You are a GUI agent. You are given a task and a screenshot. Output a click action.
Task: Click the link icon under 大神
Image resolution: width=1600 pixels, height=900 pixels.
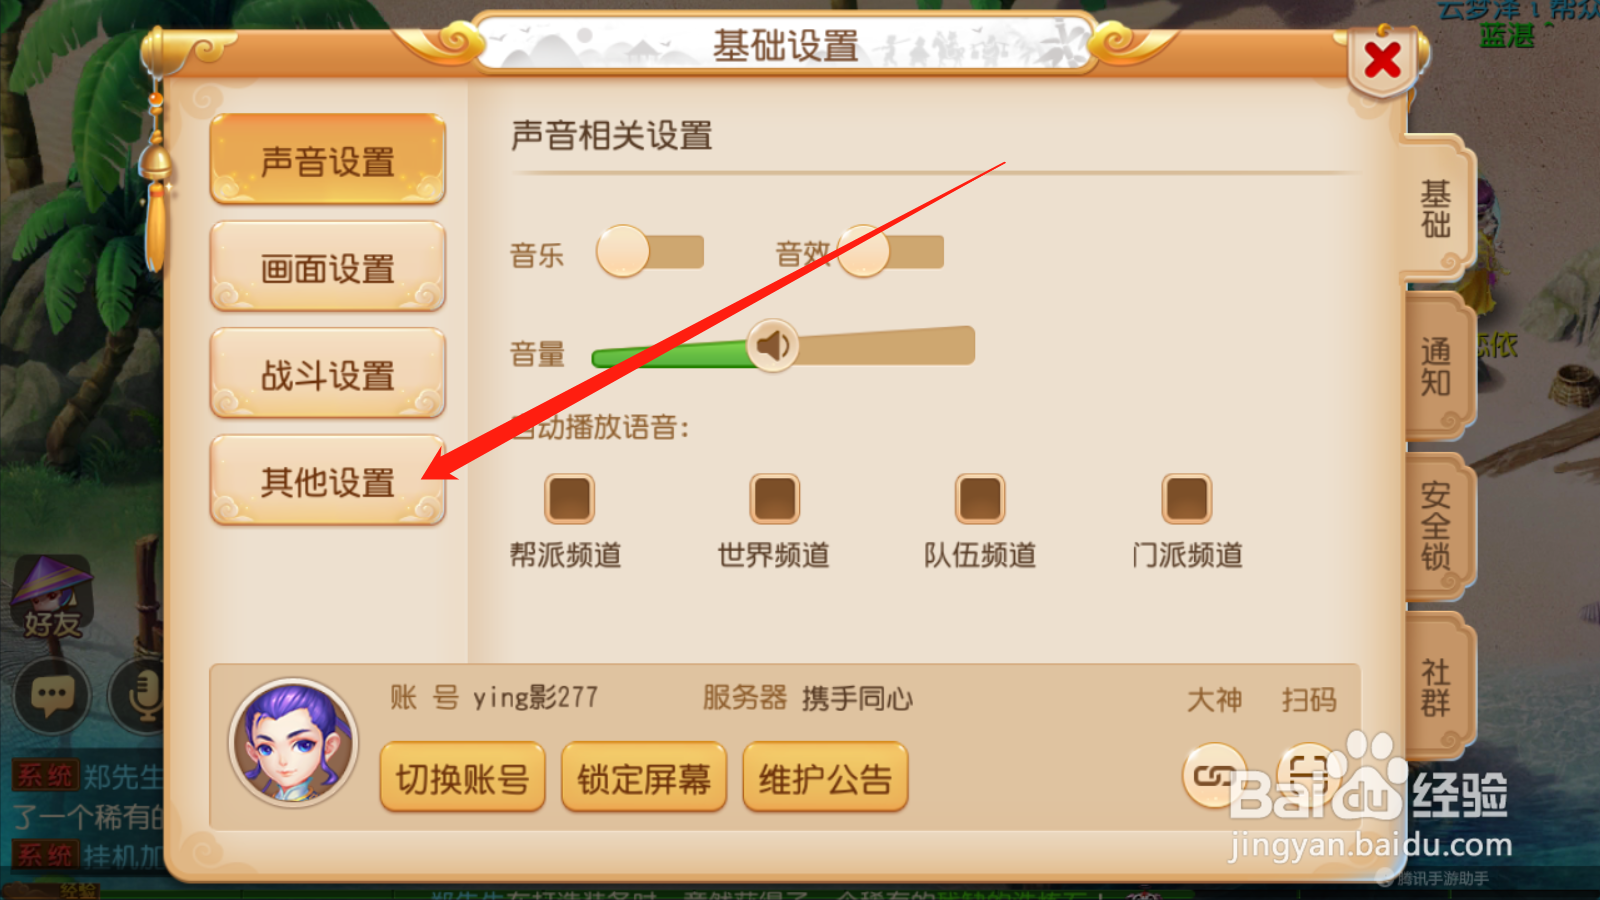1214,775
